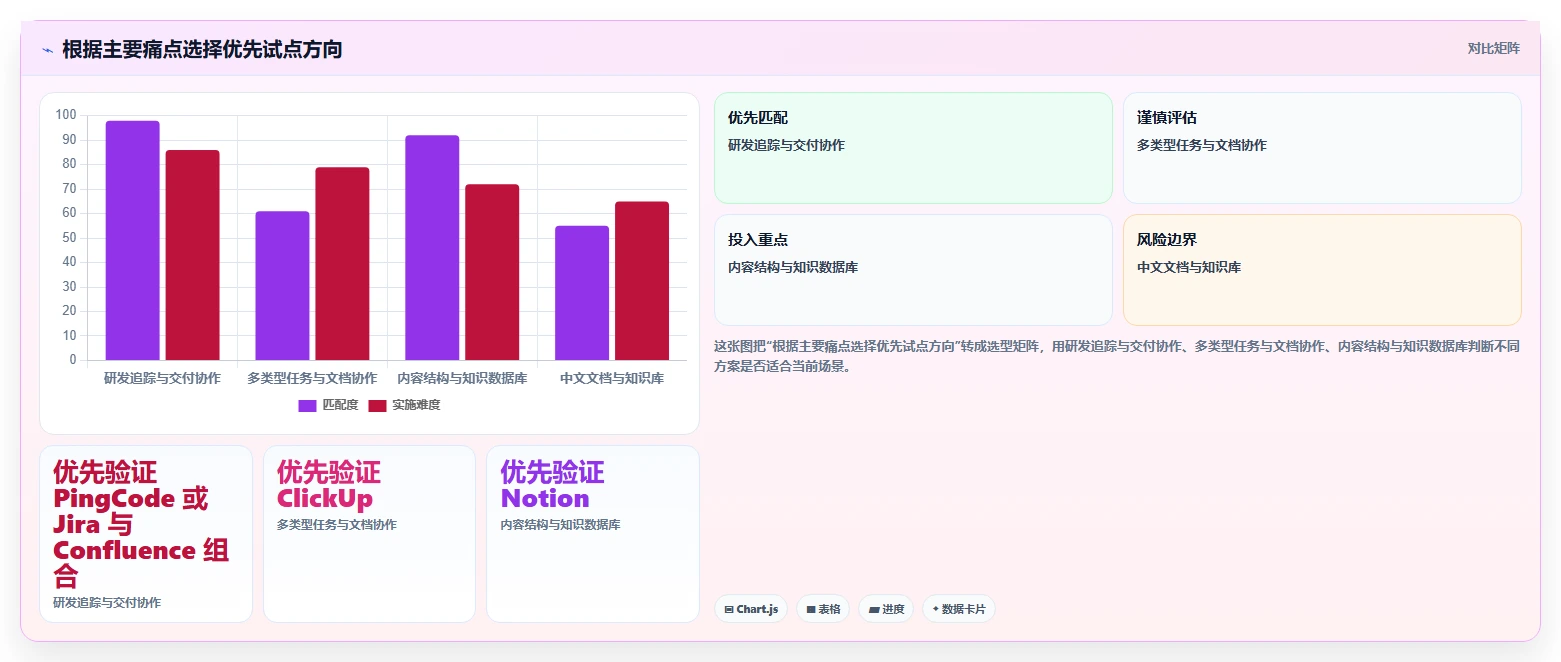Screen dimensions: 1561x662
Task: Select the 谨慎评估 matrix card
Action: 1322,148
